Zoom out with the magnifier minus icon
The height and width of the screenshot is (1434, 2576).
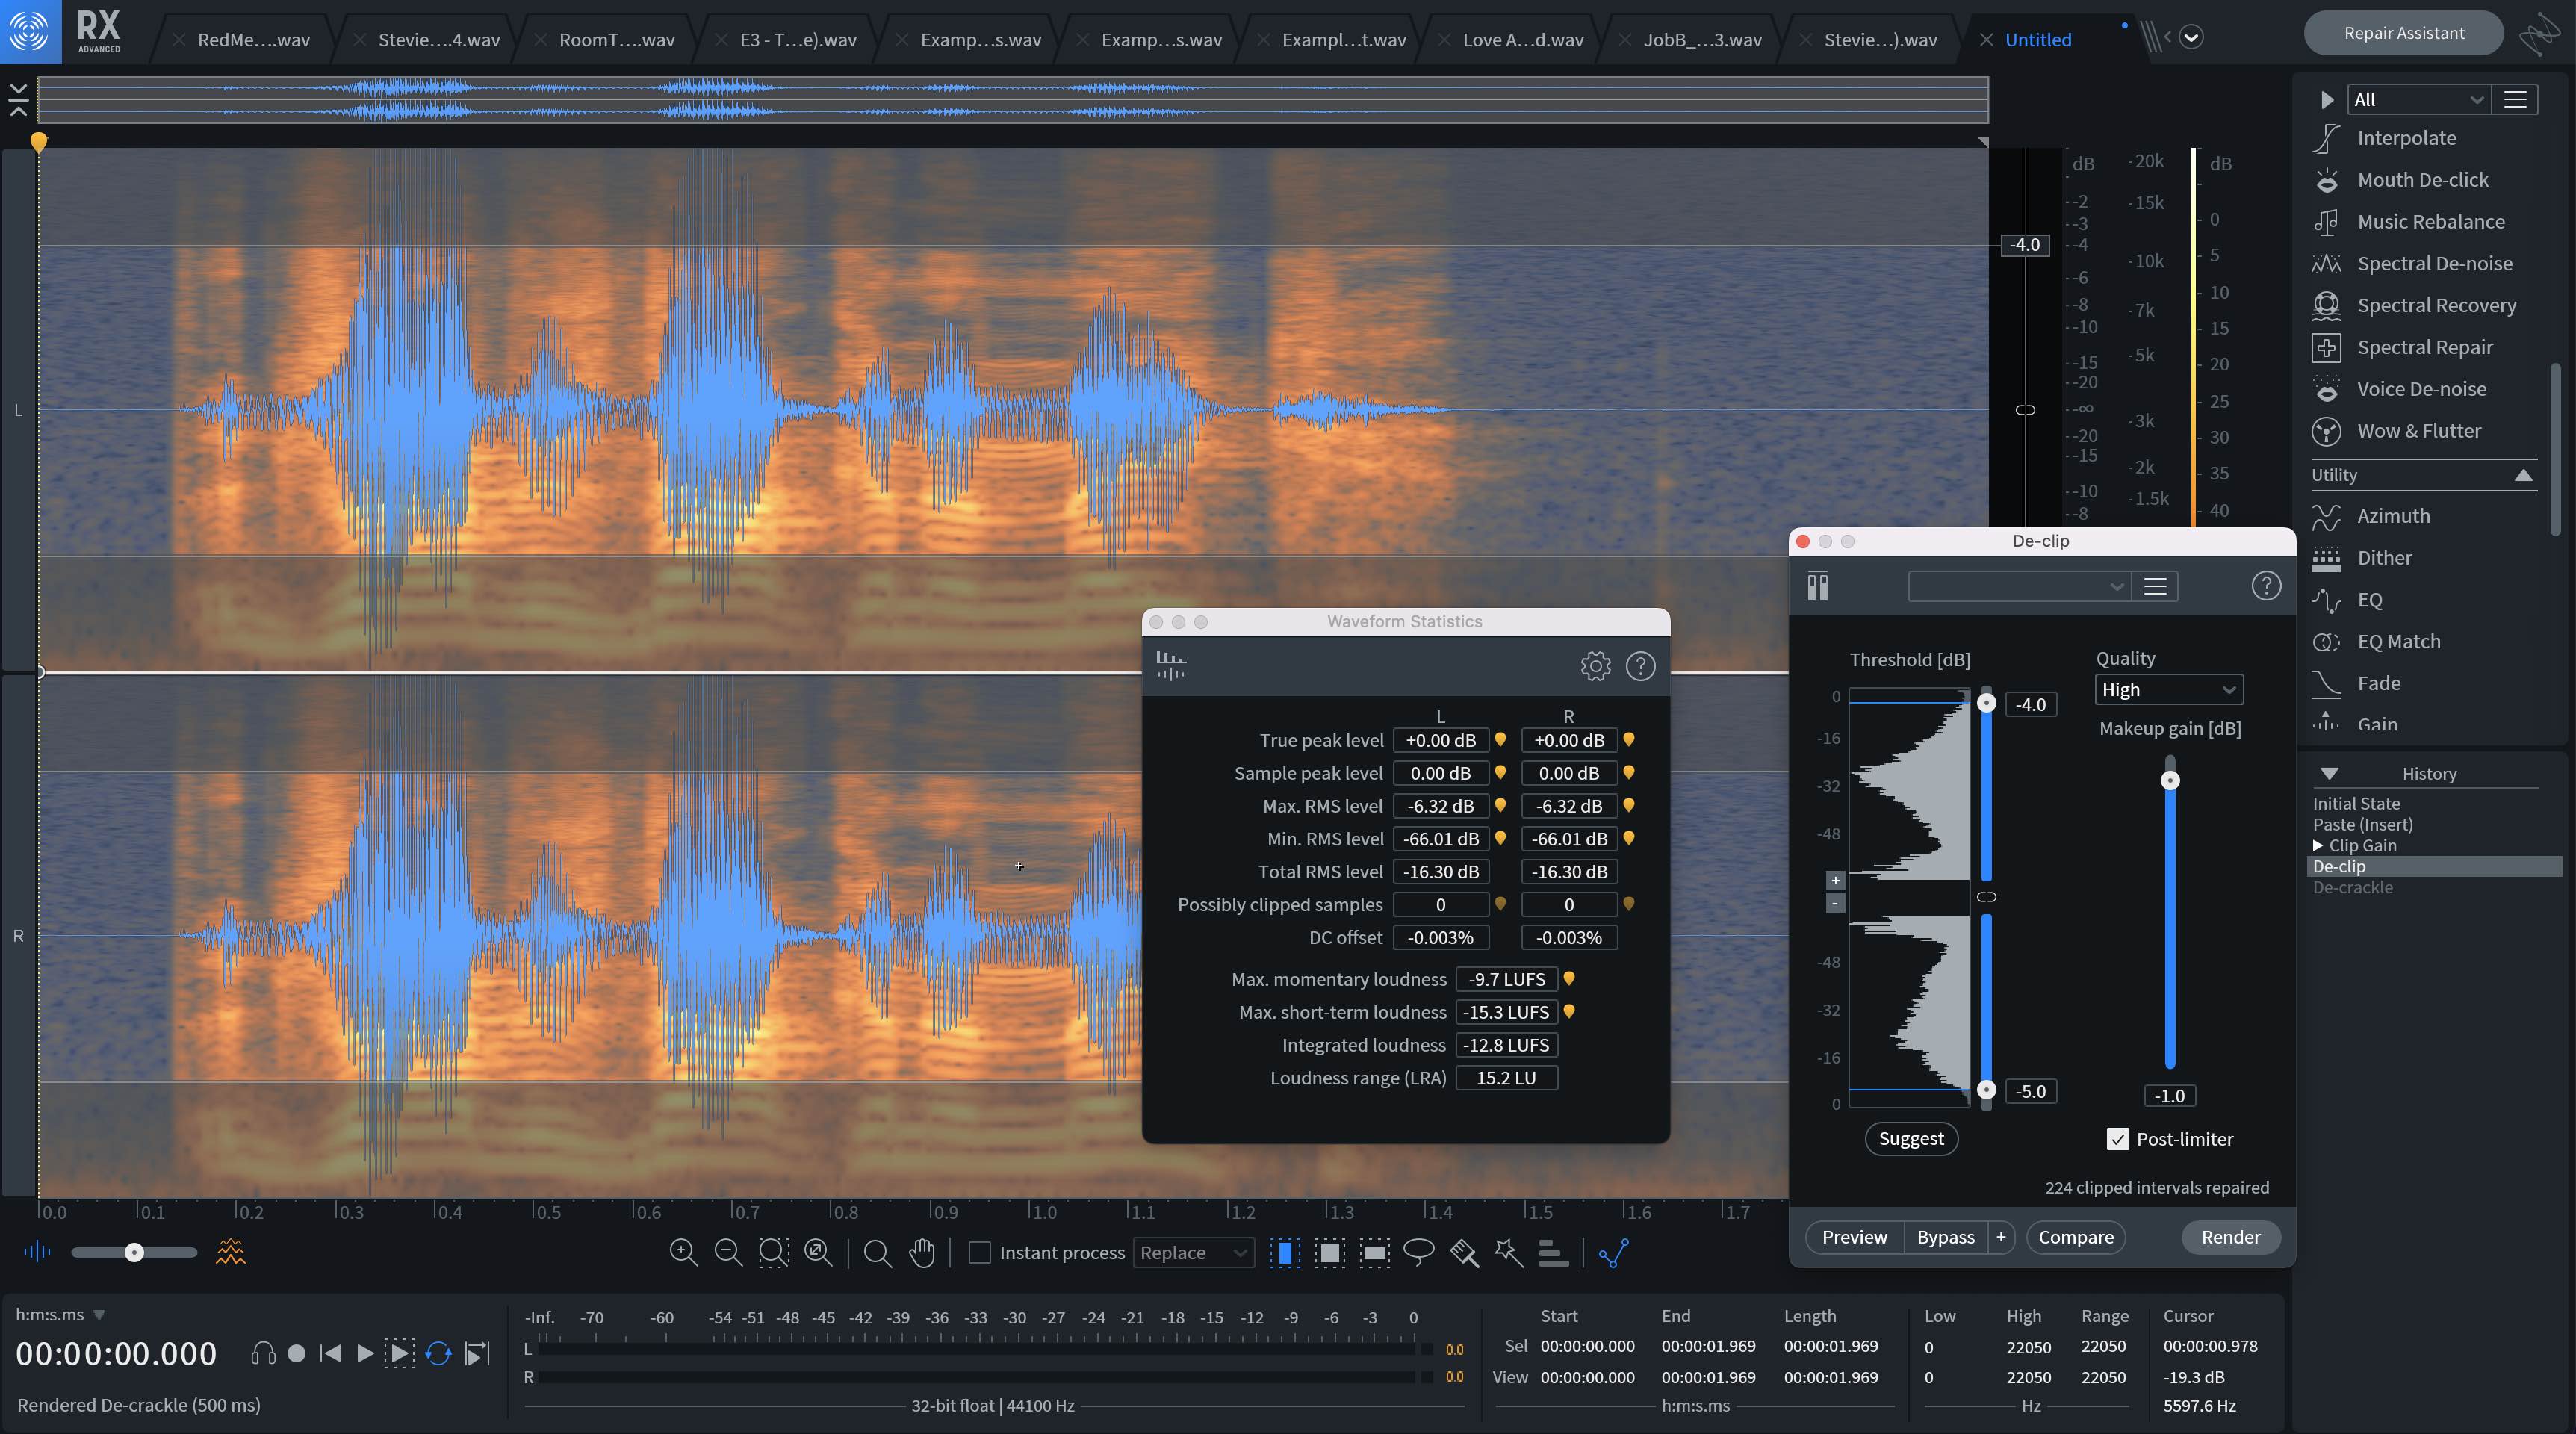click(728, 1252)
